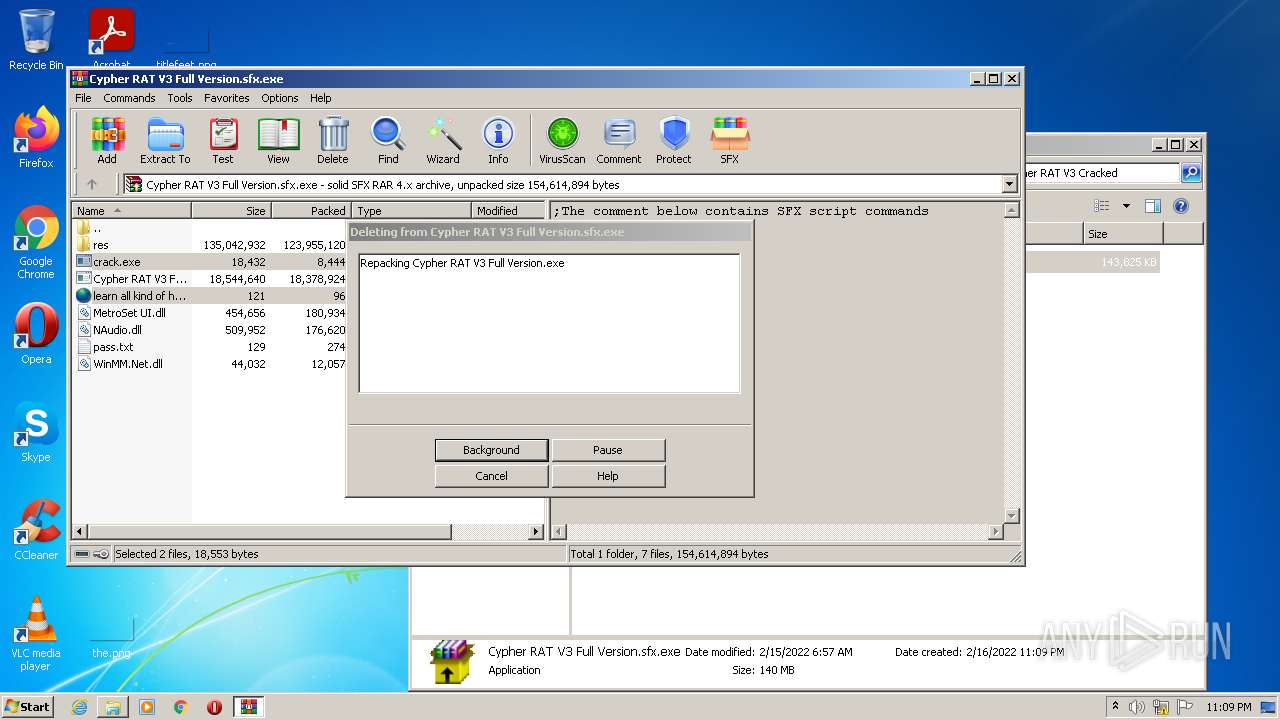The height and width of the screenshot is (720, 1280).
Task: Click the drive/key status bar icon
Action: tap(91, 554)
